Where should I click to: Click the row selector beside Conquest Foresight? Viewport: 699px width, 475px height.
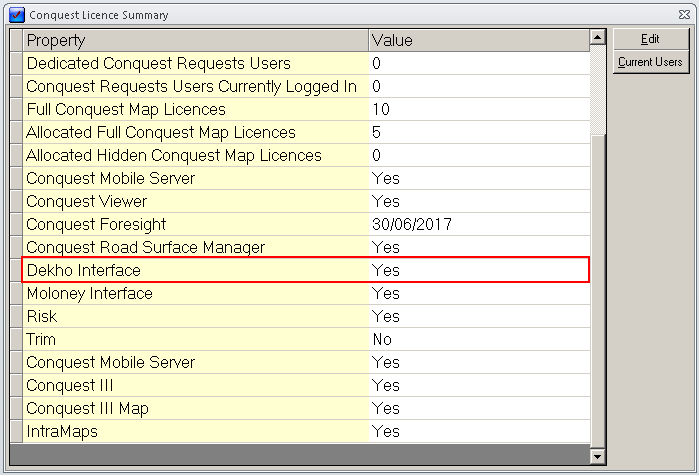16,225
